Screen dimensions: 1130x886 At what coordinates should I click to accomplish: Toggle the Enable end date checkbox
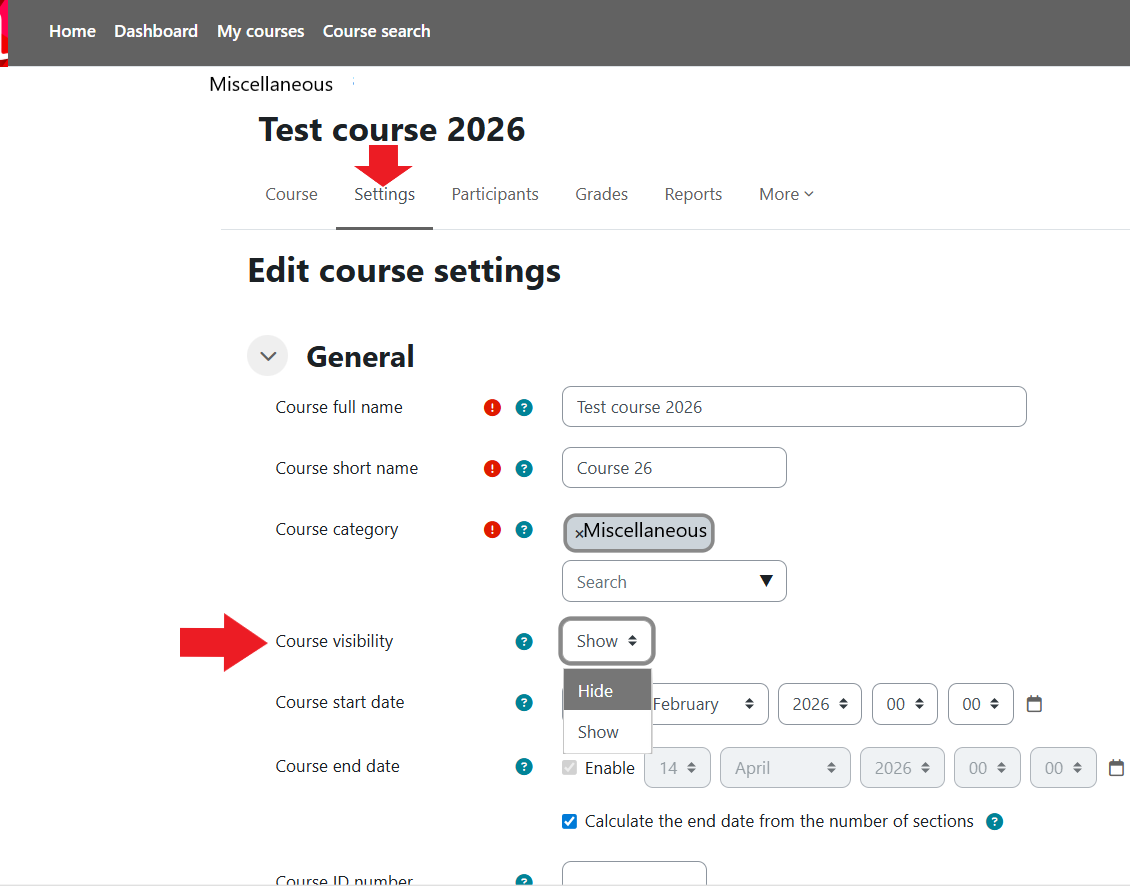(x=570, y=768)
